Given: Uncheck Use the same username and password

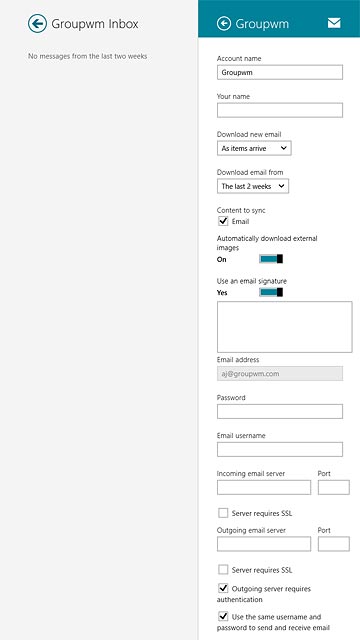Looking at the screenshot, I should (223, 616).
